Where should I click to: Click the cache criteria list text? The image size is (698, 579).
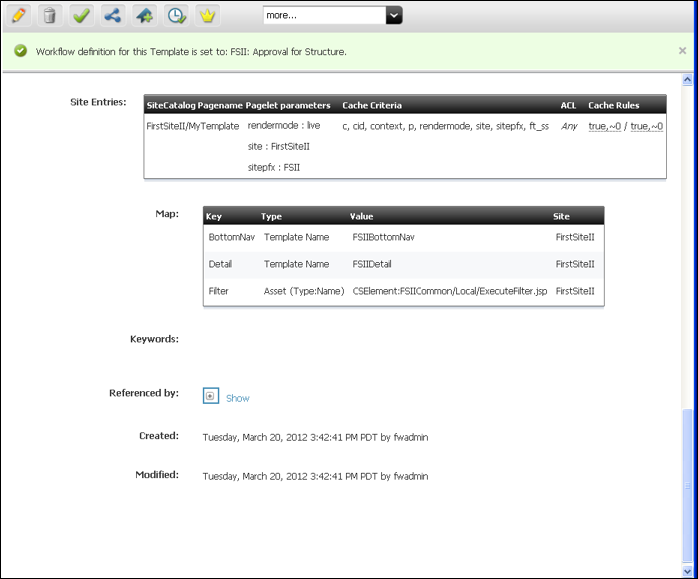pos(445,126)
